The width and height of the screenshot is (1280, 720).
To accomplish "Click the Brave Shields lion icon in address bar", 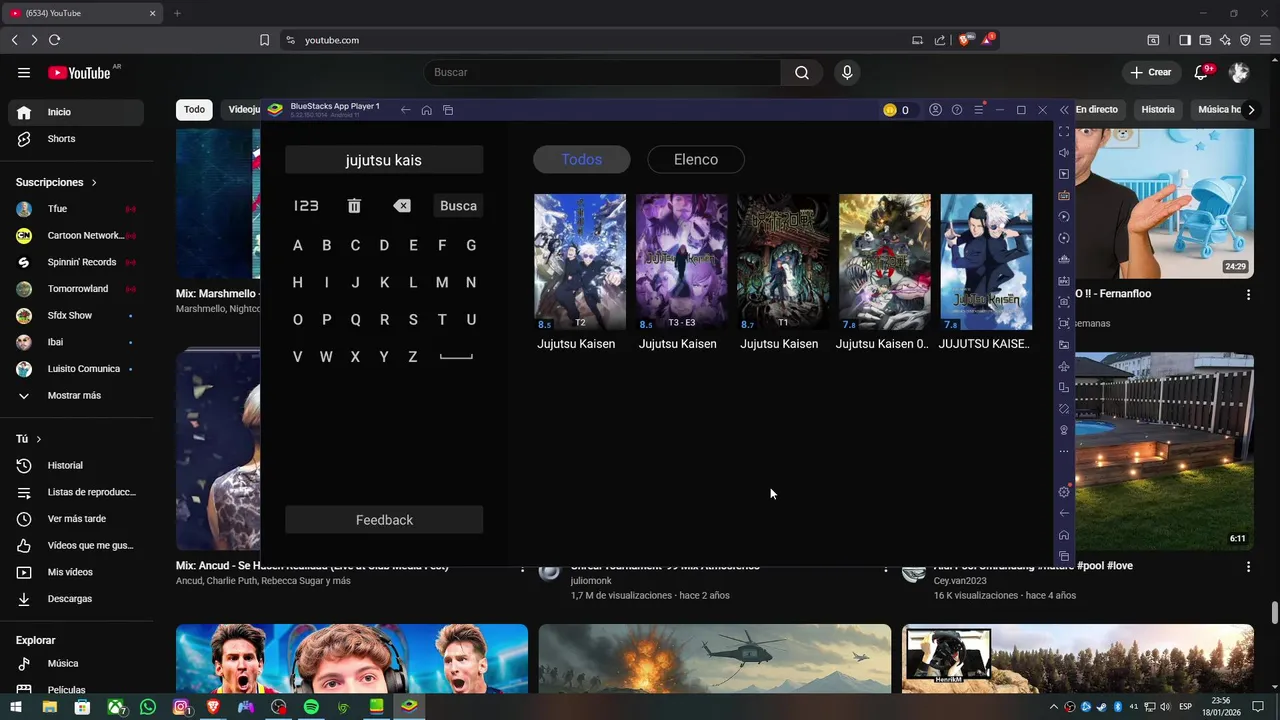I will [965, 40].
